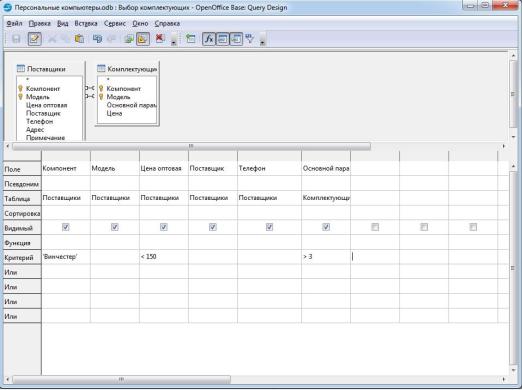Run the query with the Run Query icon
The image size is (522, 390).
[129, 39]
